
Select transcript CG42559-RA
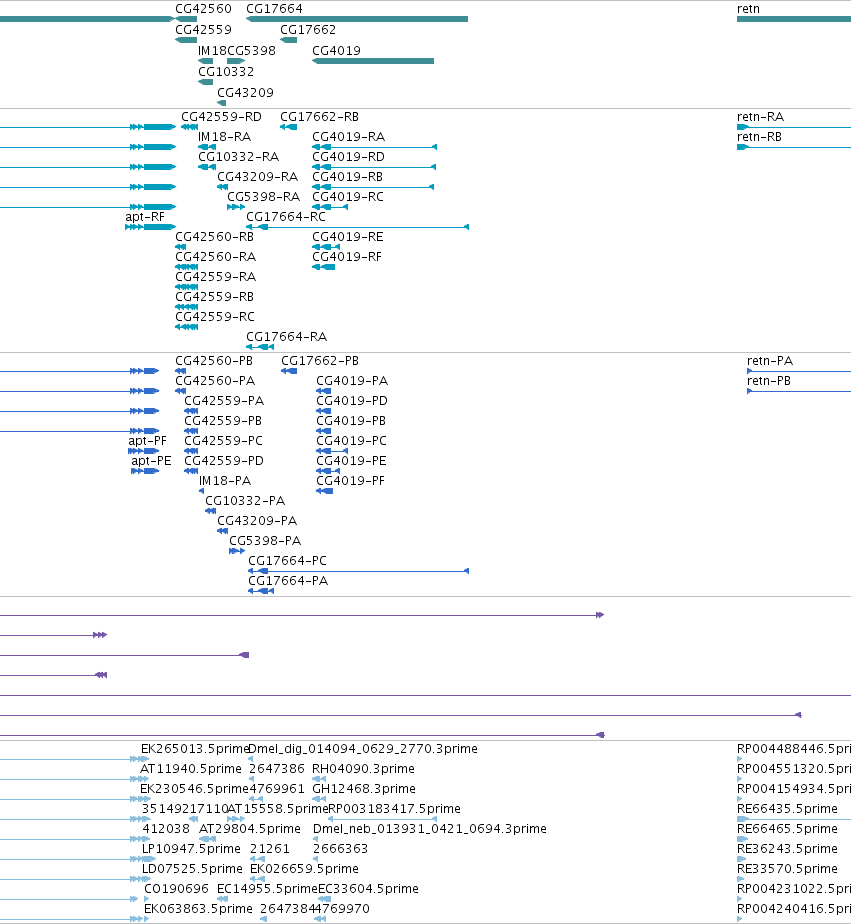pos(216,277)
